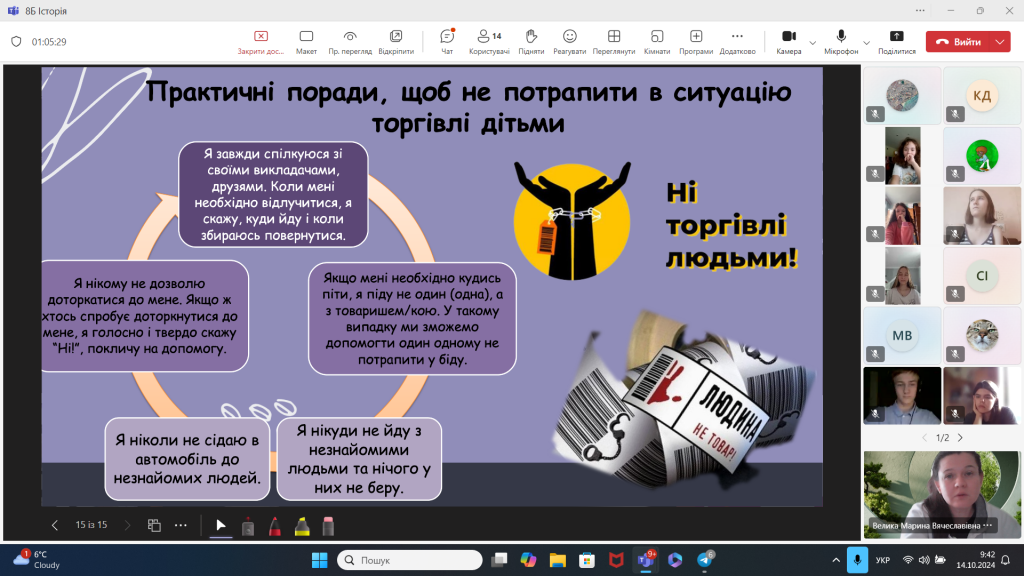Open the volume control in the system tray

pos(923,559)
